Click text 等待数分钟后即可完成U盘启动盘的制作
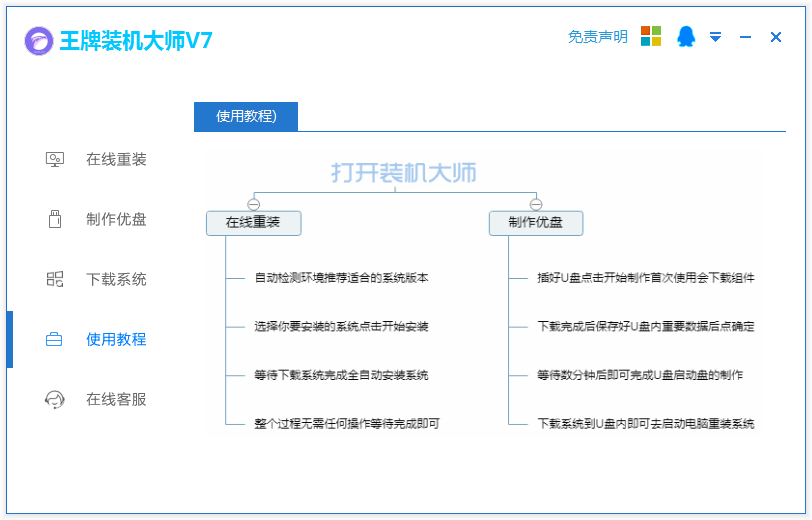The image size is (812, 520). [640, 375]
